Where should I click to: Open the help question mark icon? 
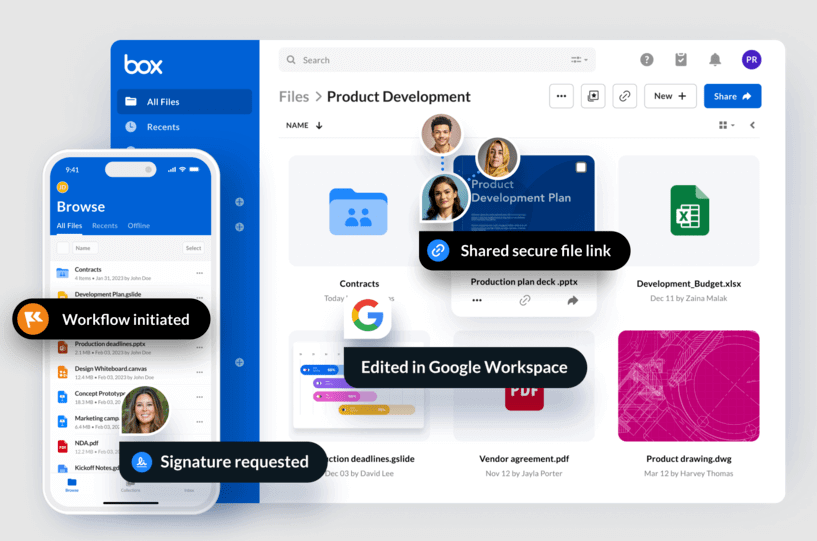647,60
